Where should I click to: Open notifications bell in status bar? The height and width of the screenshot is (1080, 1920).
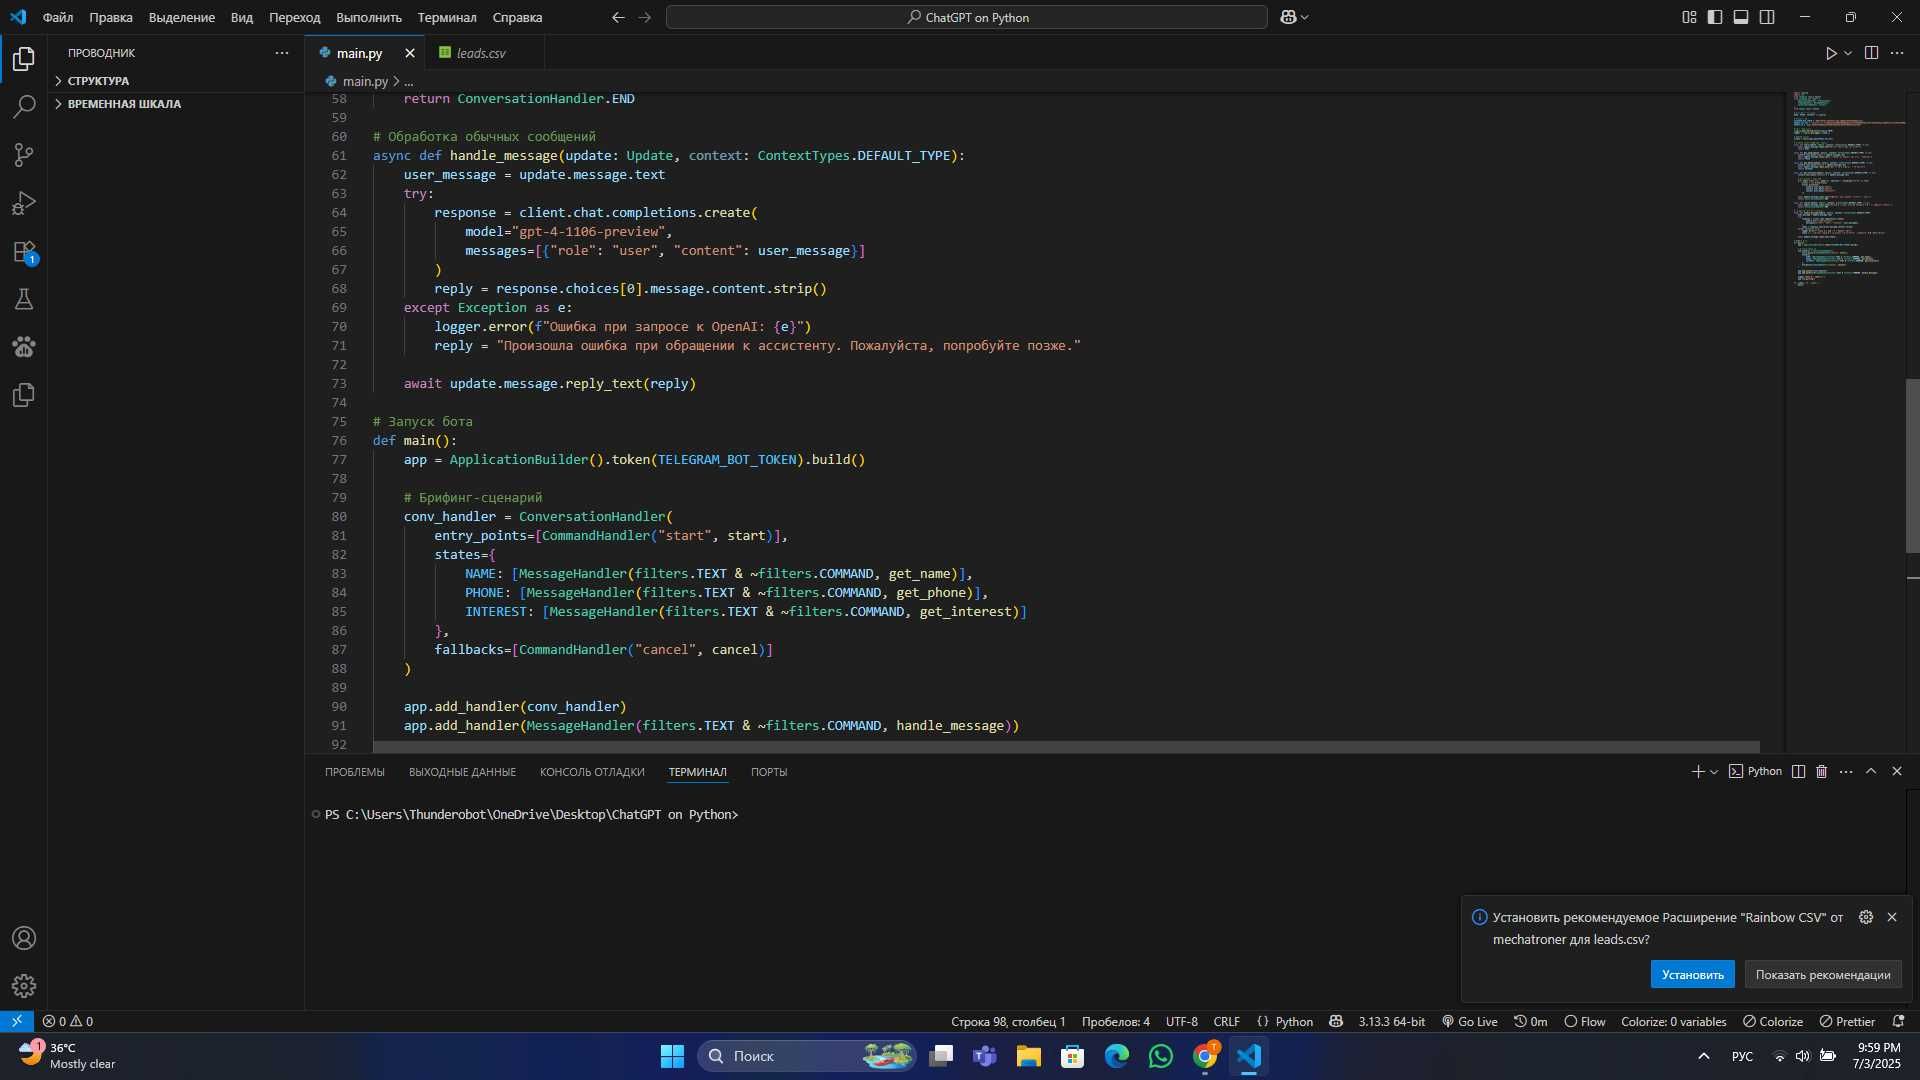pyautogui.click(x=1899, y=1021)
